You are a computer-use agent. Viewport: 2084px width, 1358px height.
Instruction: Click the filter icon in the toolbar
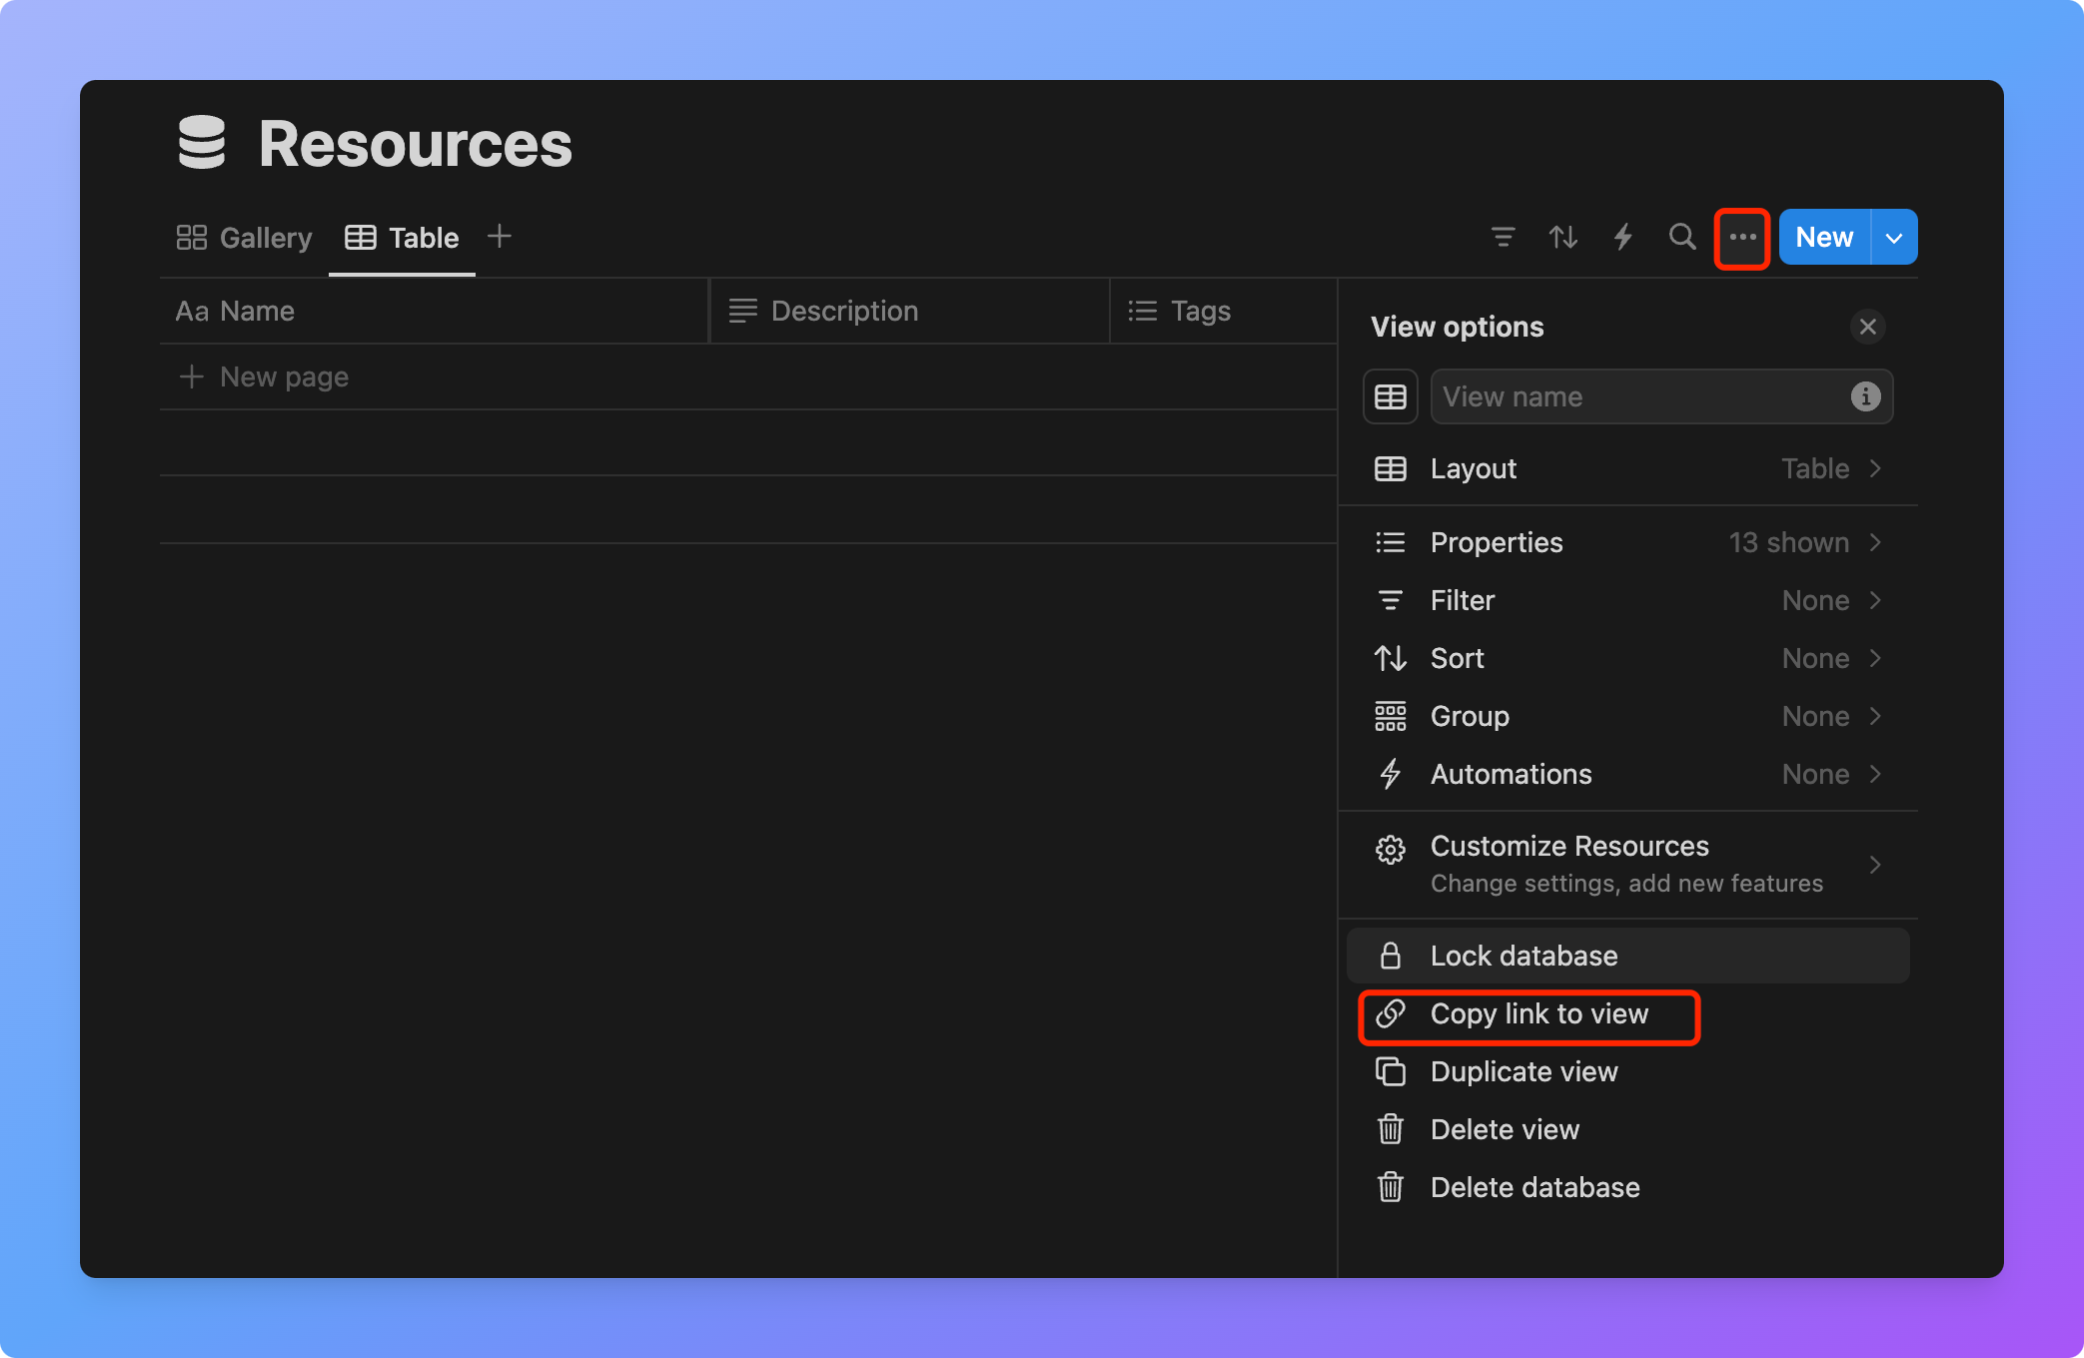click(1503, 237)
